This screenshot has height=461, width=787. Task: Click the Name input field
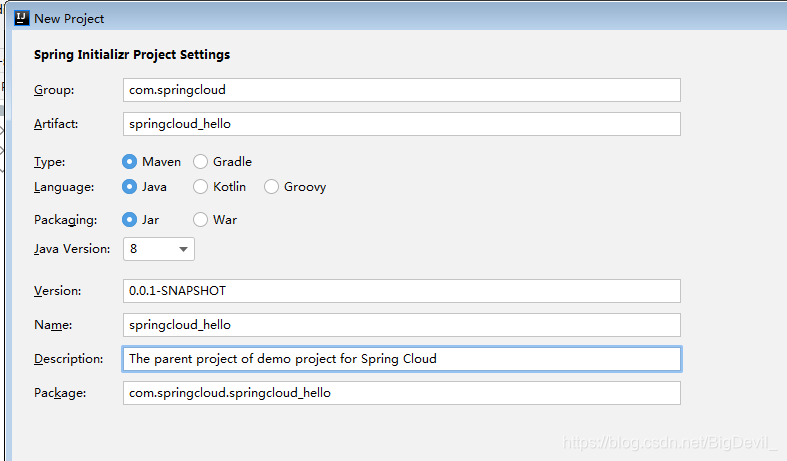pyautogui.click(x=402, y=325)
